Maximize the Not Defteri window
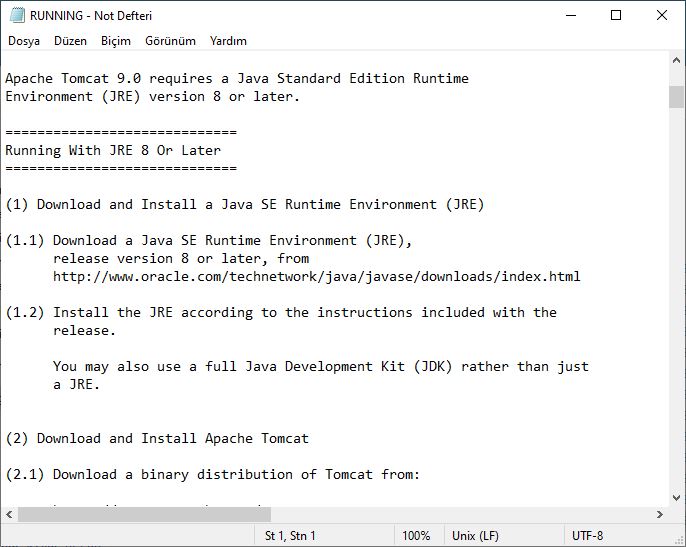Viewport: 686px width, 547px height. click(616, 15)
